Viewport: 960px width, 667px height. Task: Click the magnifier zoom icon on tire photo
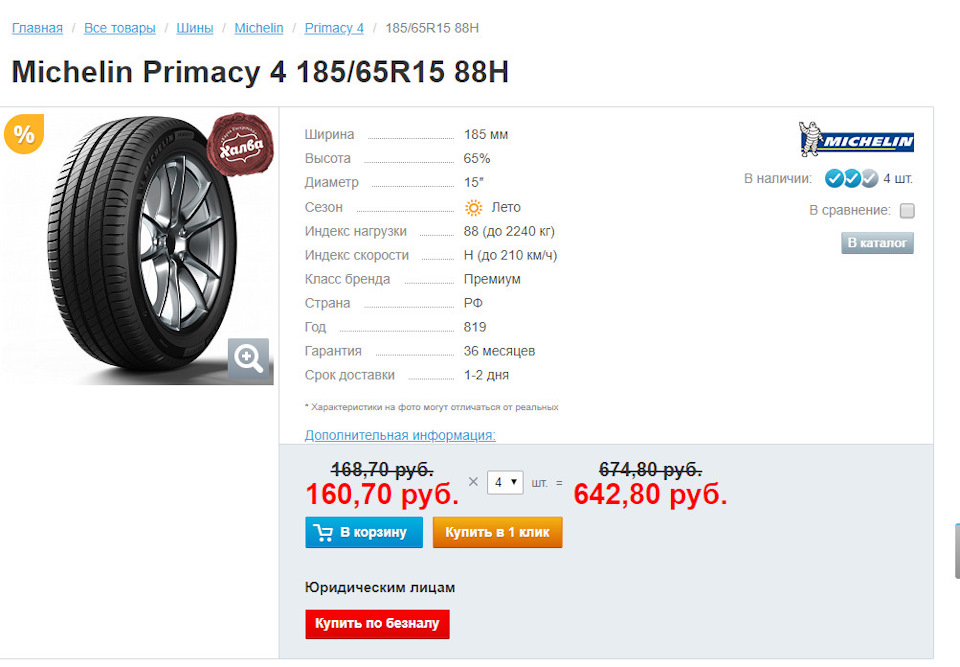click(249, 360)
